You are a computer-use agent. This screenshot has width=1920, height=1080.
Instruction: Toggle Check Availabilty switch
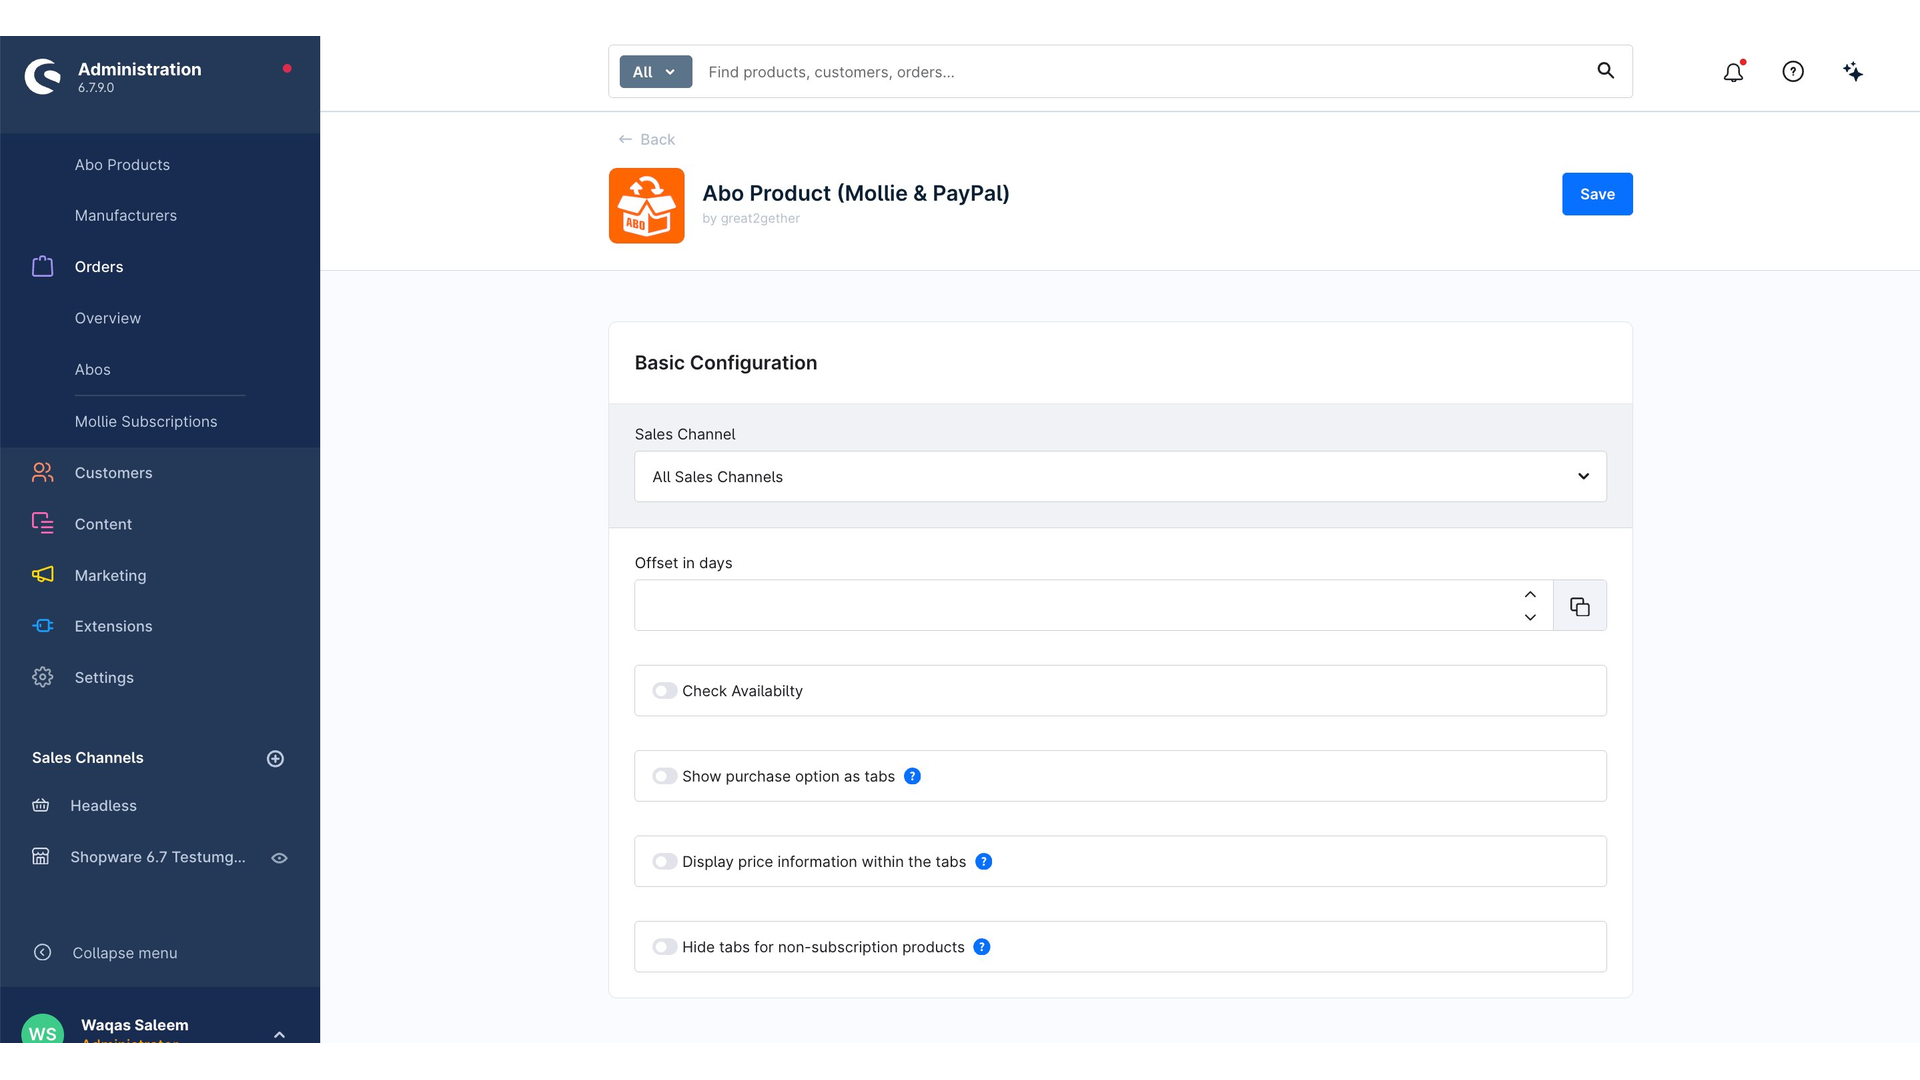(665, 691)
